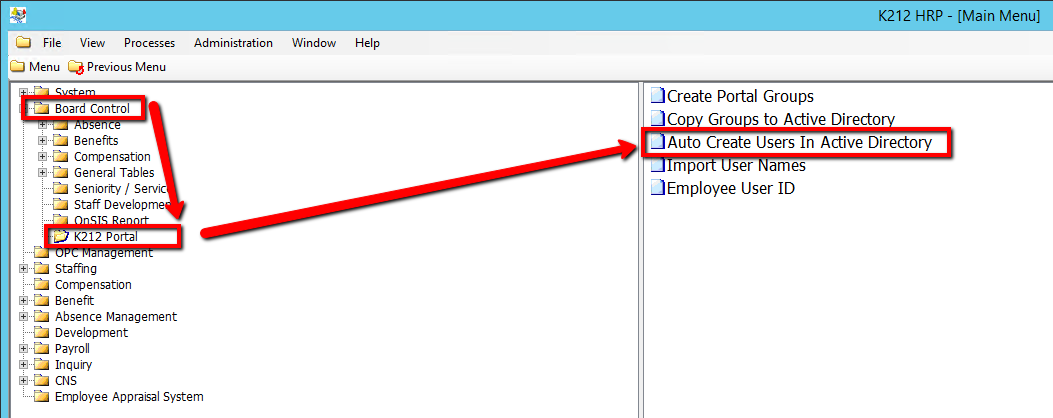Select Employee Appraisal System folder
The width and height of the screenshot is (1053, 418).
pyautogui.click(x=128, y=397)
